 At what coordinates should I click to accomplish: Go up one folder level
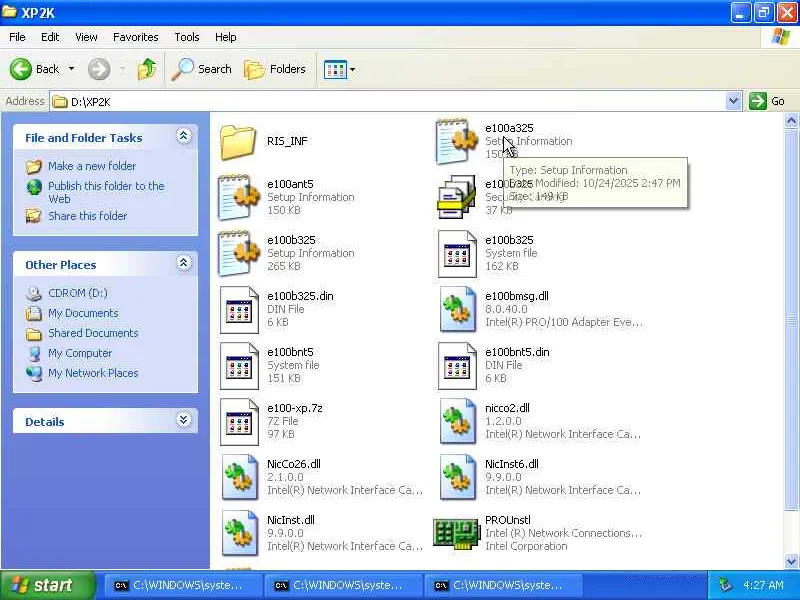coord(147,69)
